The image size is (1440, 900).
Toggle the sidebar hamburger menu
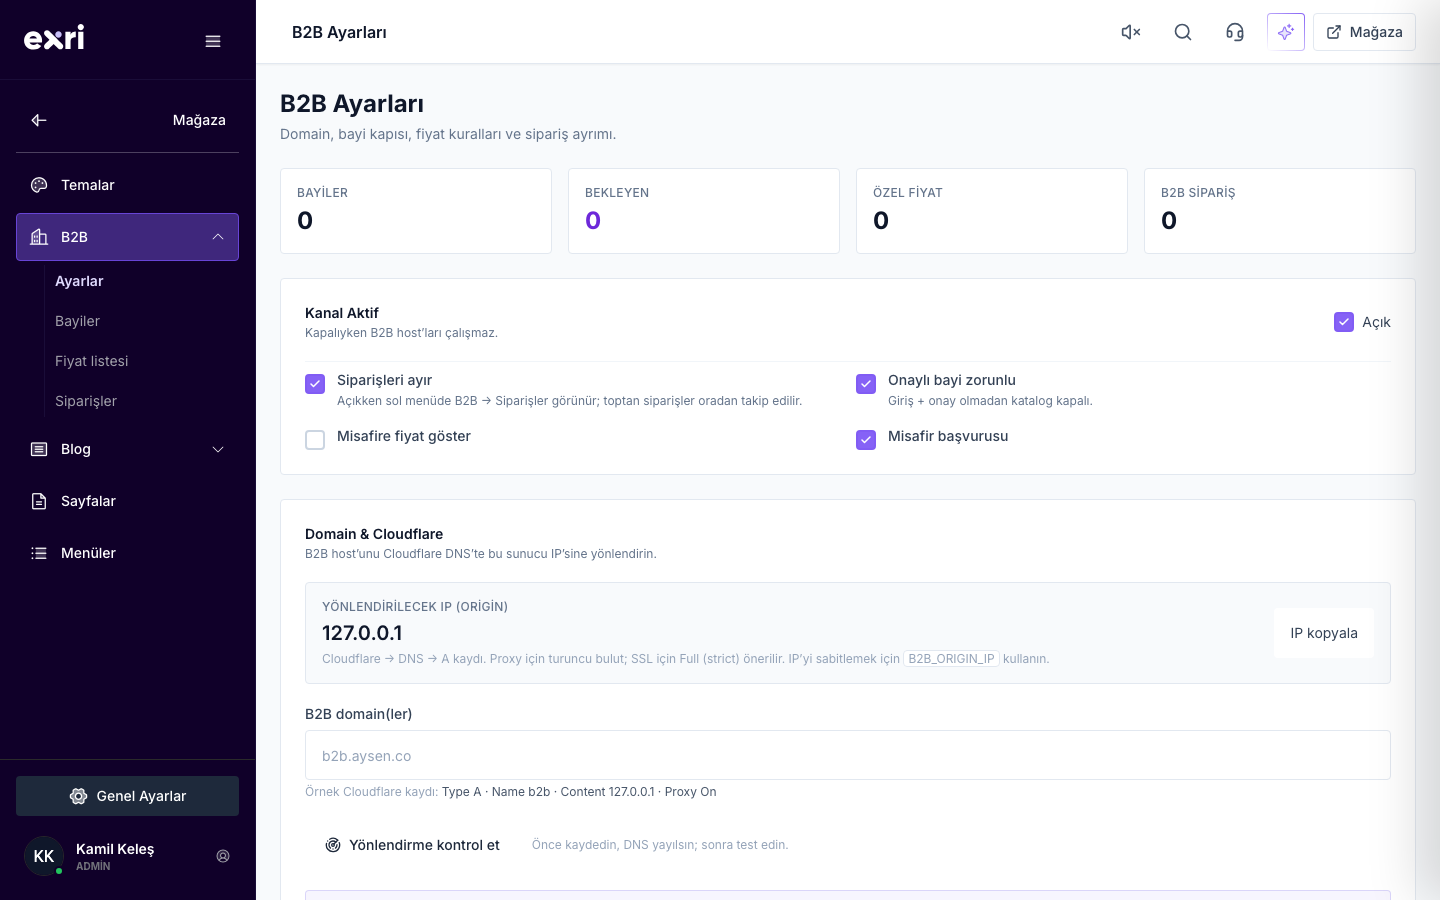(x=213, y=41)
